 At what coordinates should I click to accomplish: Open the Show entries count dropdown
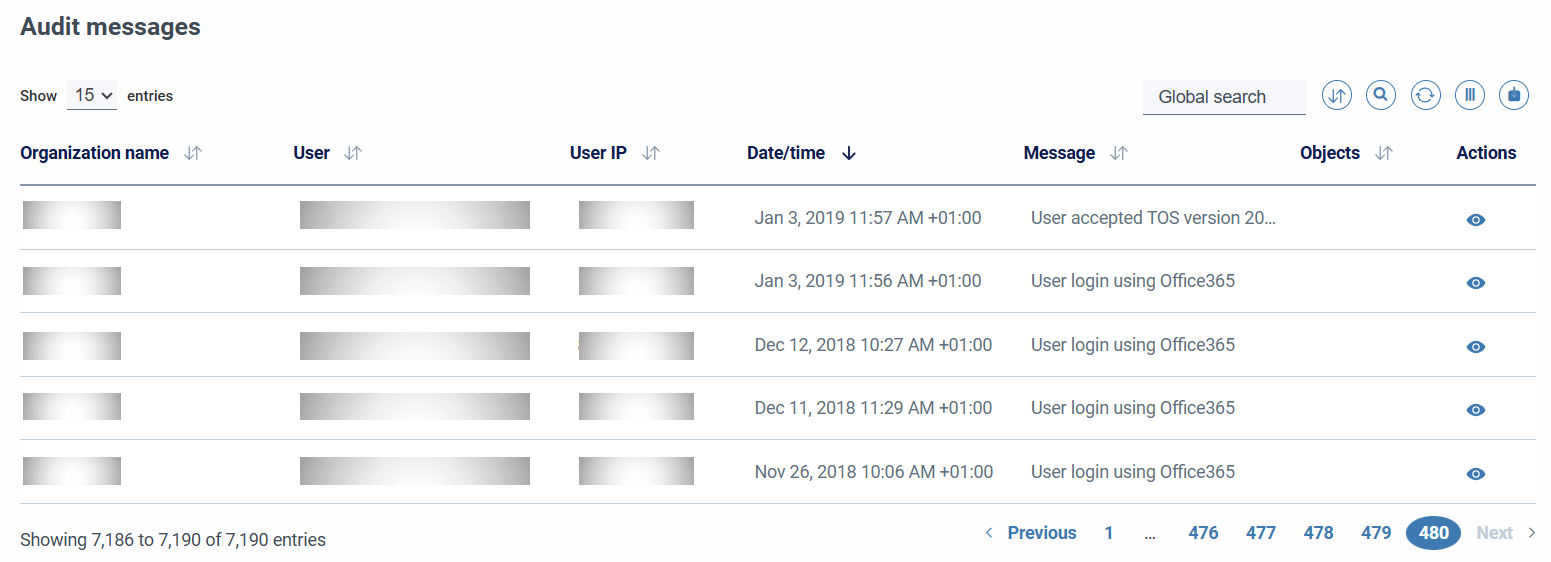92,96
